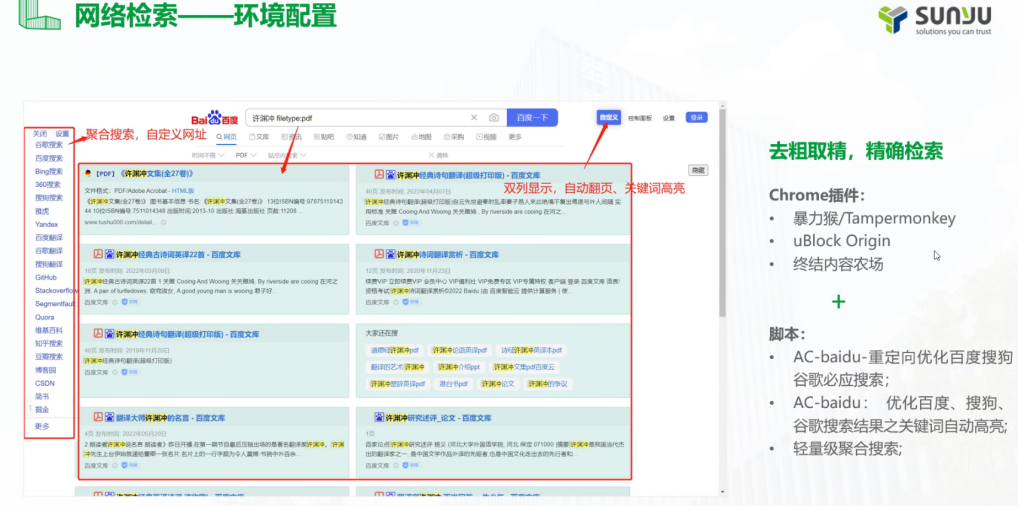Open the 谷歌搜索 link in the sidebar
The image size is (1018, 506).
pyautogui.click(x=49, y=145)
